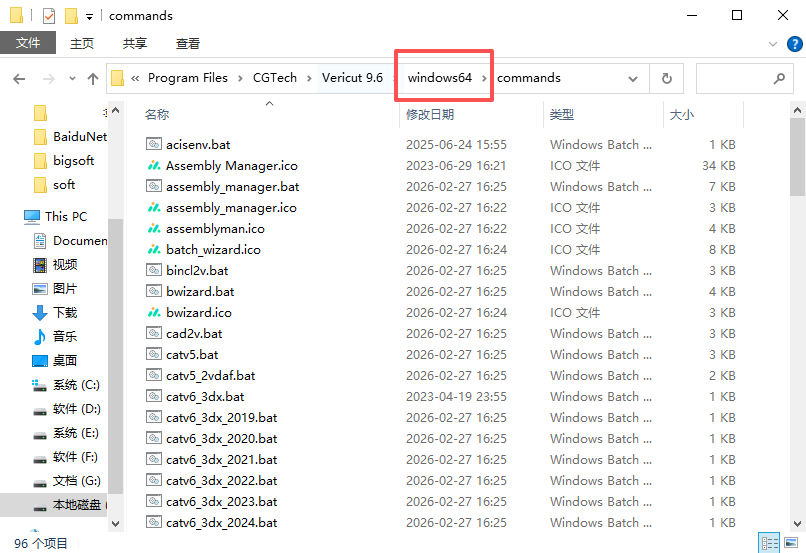
Task: Select catv6_3dx_2023.bat file name
Action: pyautogui.click(x=222, y=502)
